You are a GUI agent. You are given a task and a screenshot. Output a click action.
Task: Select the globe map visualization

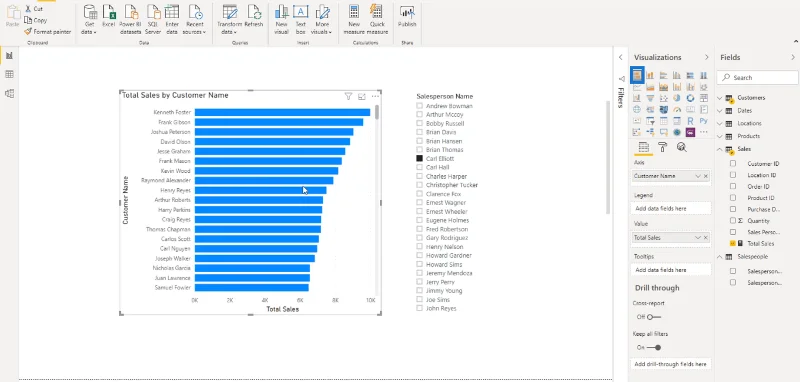(637, 109)
